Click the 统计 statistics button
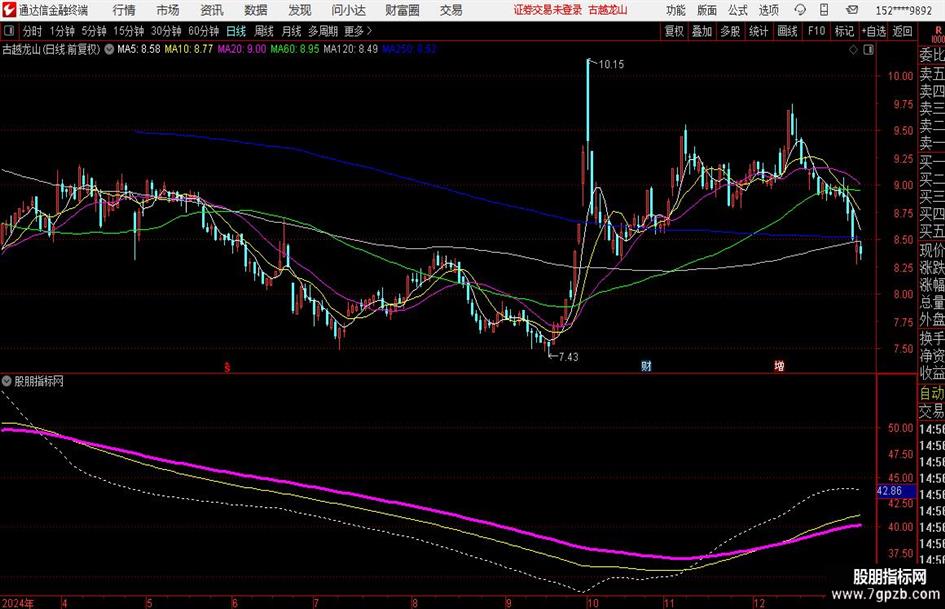This screenshot has width=945, height=609. (759, 31)
